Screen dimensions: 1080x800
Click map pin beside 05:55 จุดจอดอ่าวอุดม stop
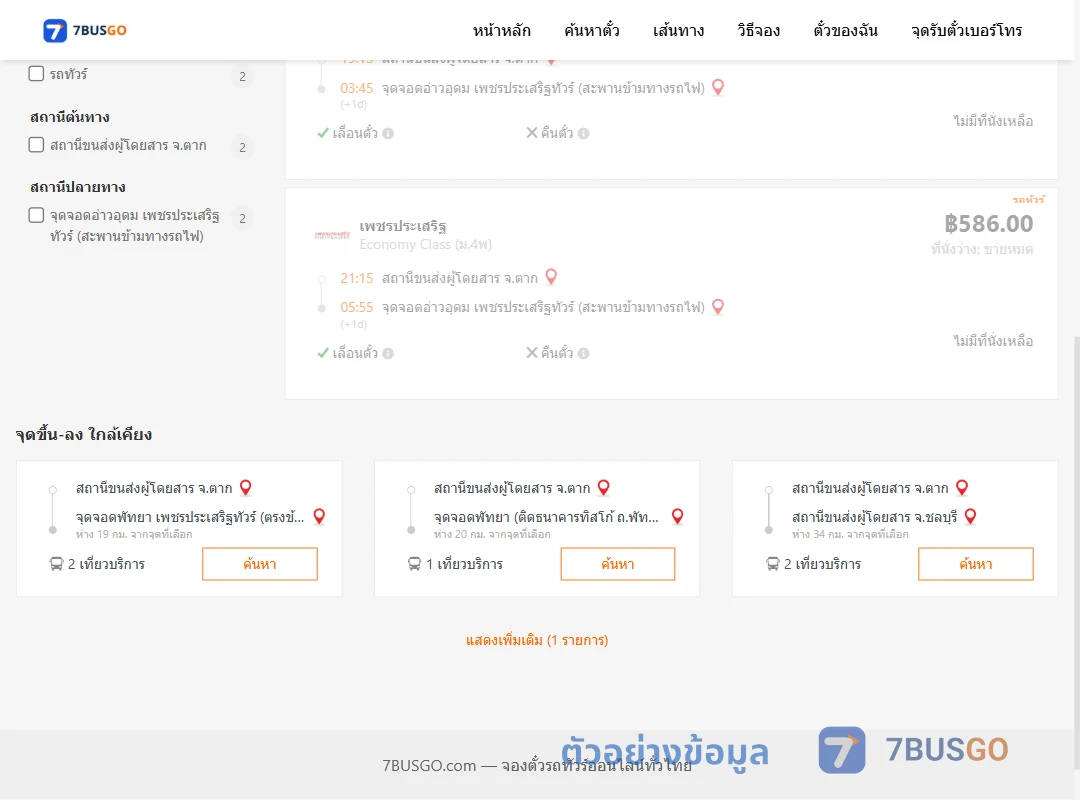[718, 307]
